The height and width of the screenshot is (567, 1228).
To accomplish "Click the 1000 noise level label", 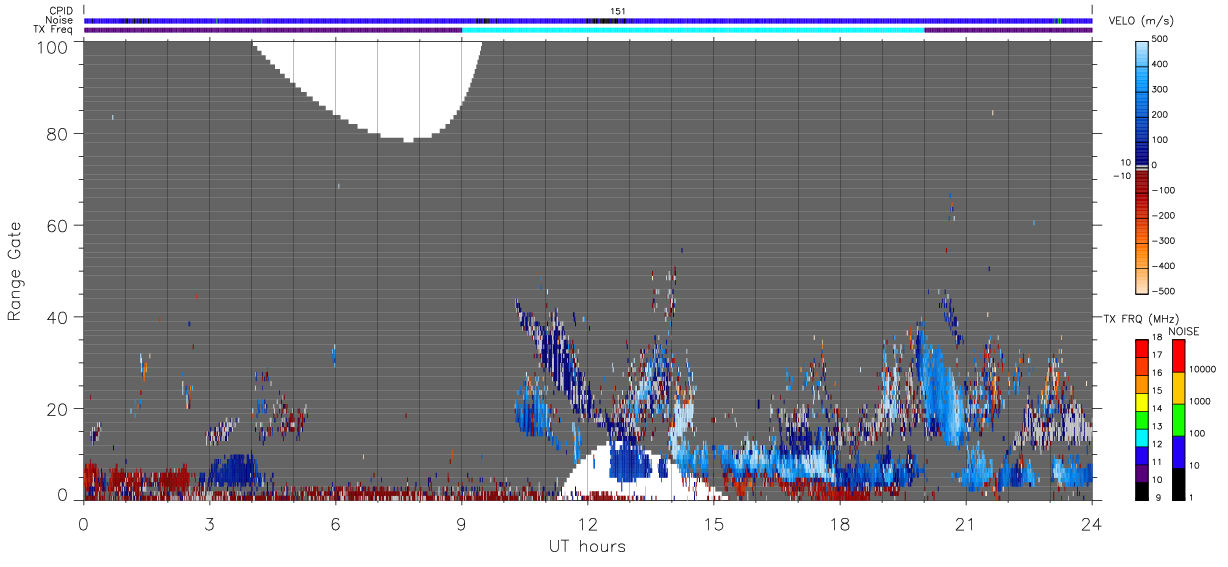I will [x=1201, y=401].
